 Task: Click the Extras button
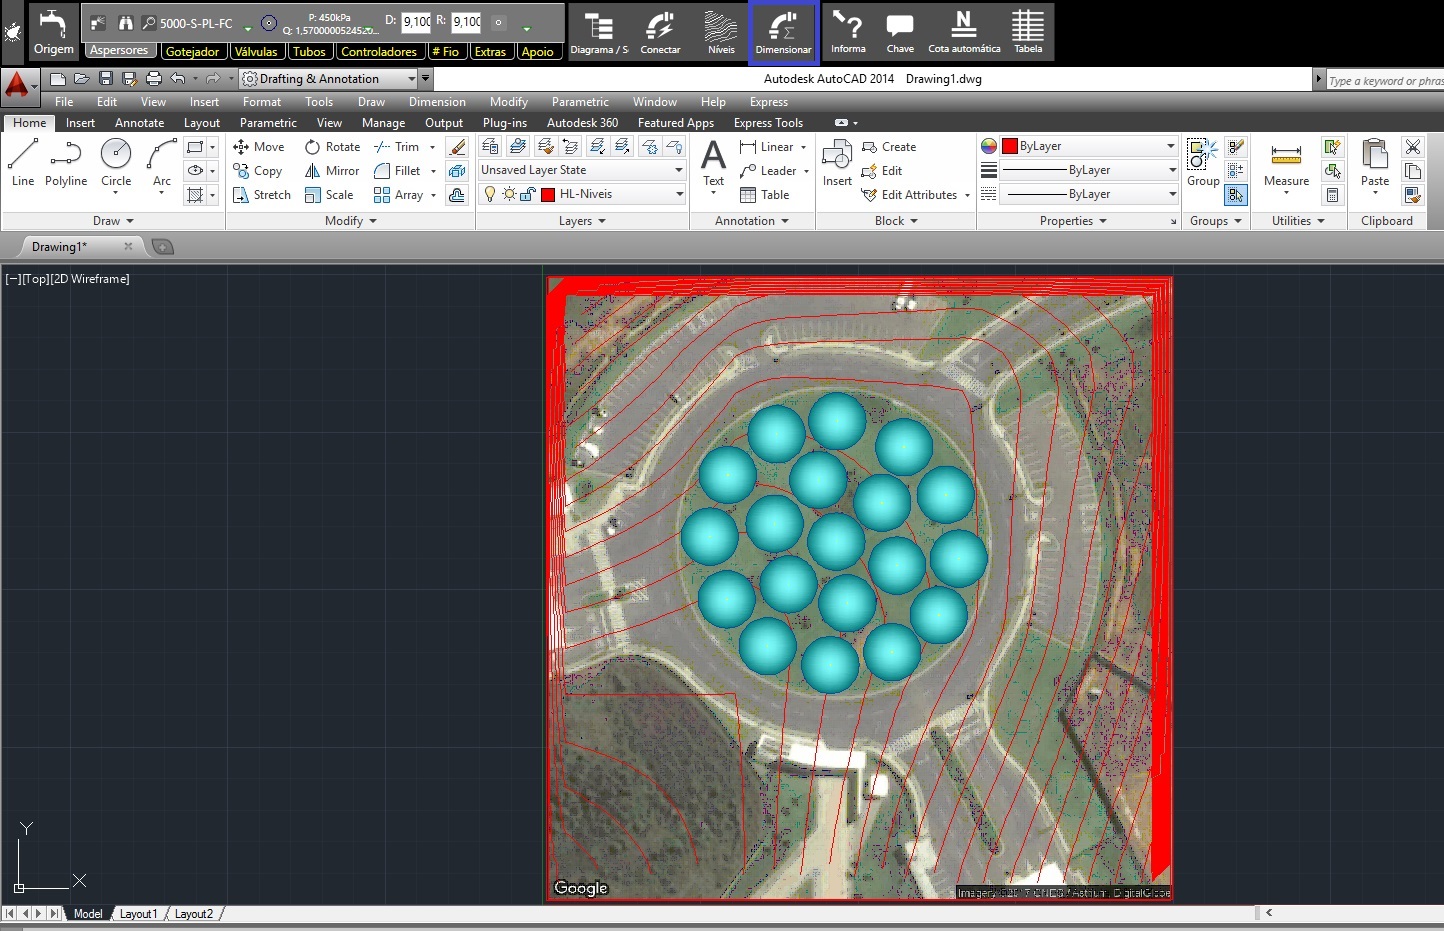pos(490,51)
